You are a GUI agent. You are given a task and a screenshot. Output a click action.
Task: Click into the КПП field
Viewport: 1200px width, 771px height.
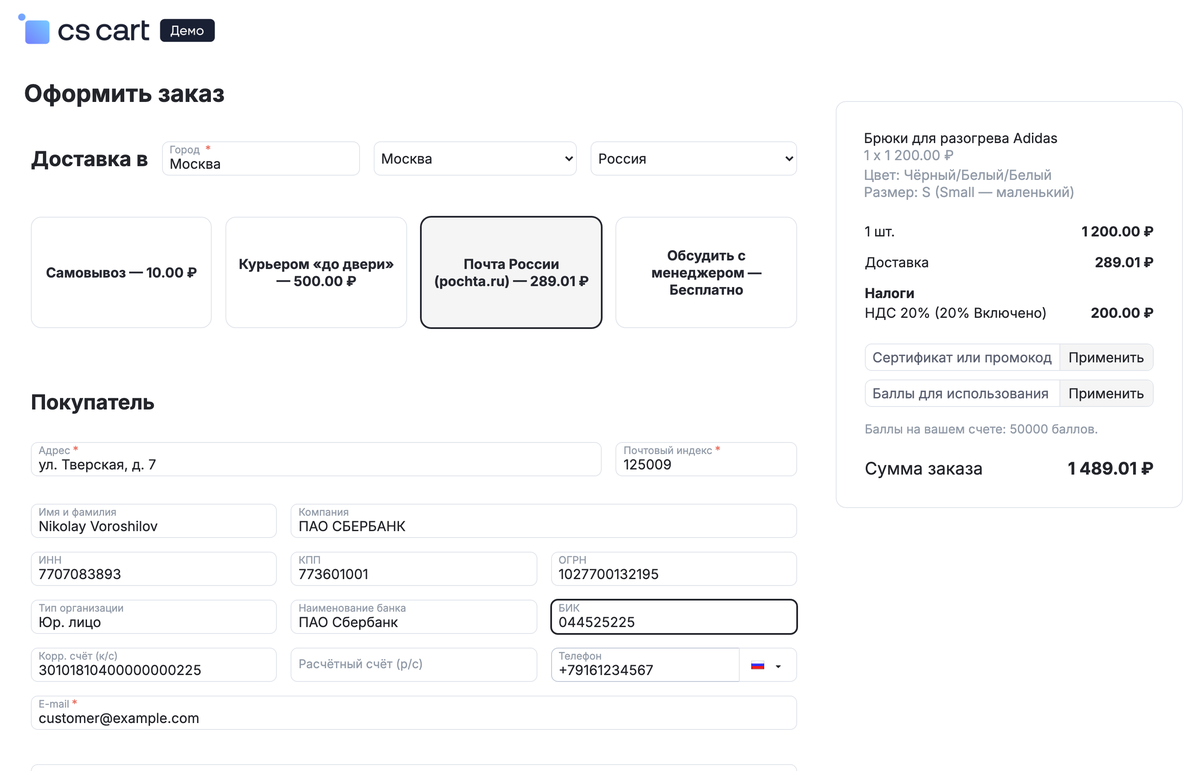[x=414, y=569]
